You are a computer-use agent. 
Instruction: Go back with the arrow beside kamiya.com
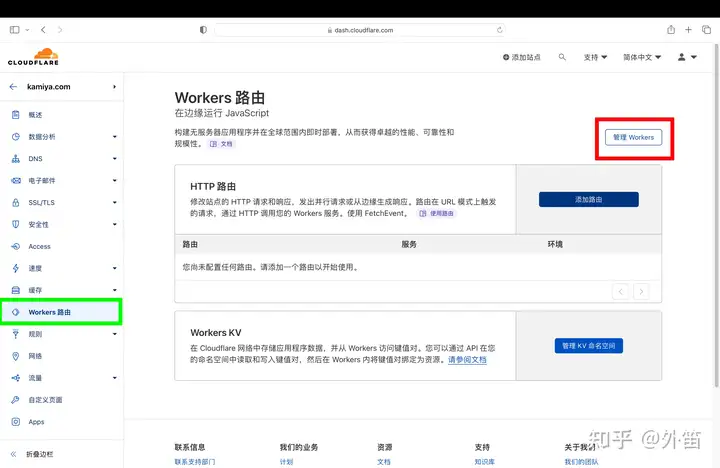(13, 86)
